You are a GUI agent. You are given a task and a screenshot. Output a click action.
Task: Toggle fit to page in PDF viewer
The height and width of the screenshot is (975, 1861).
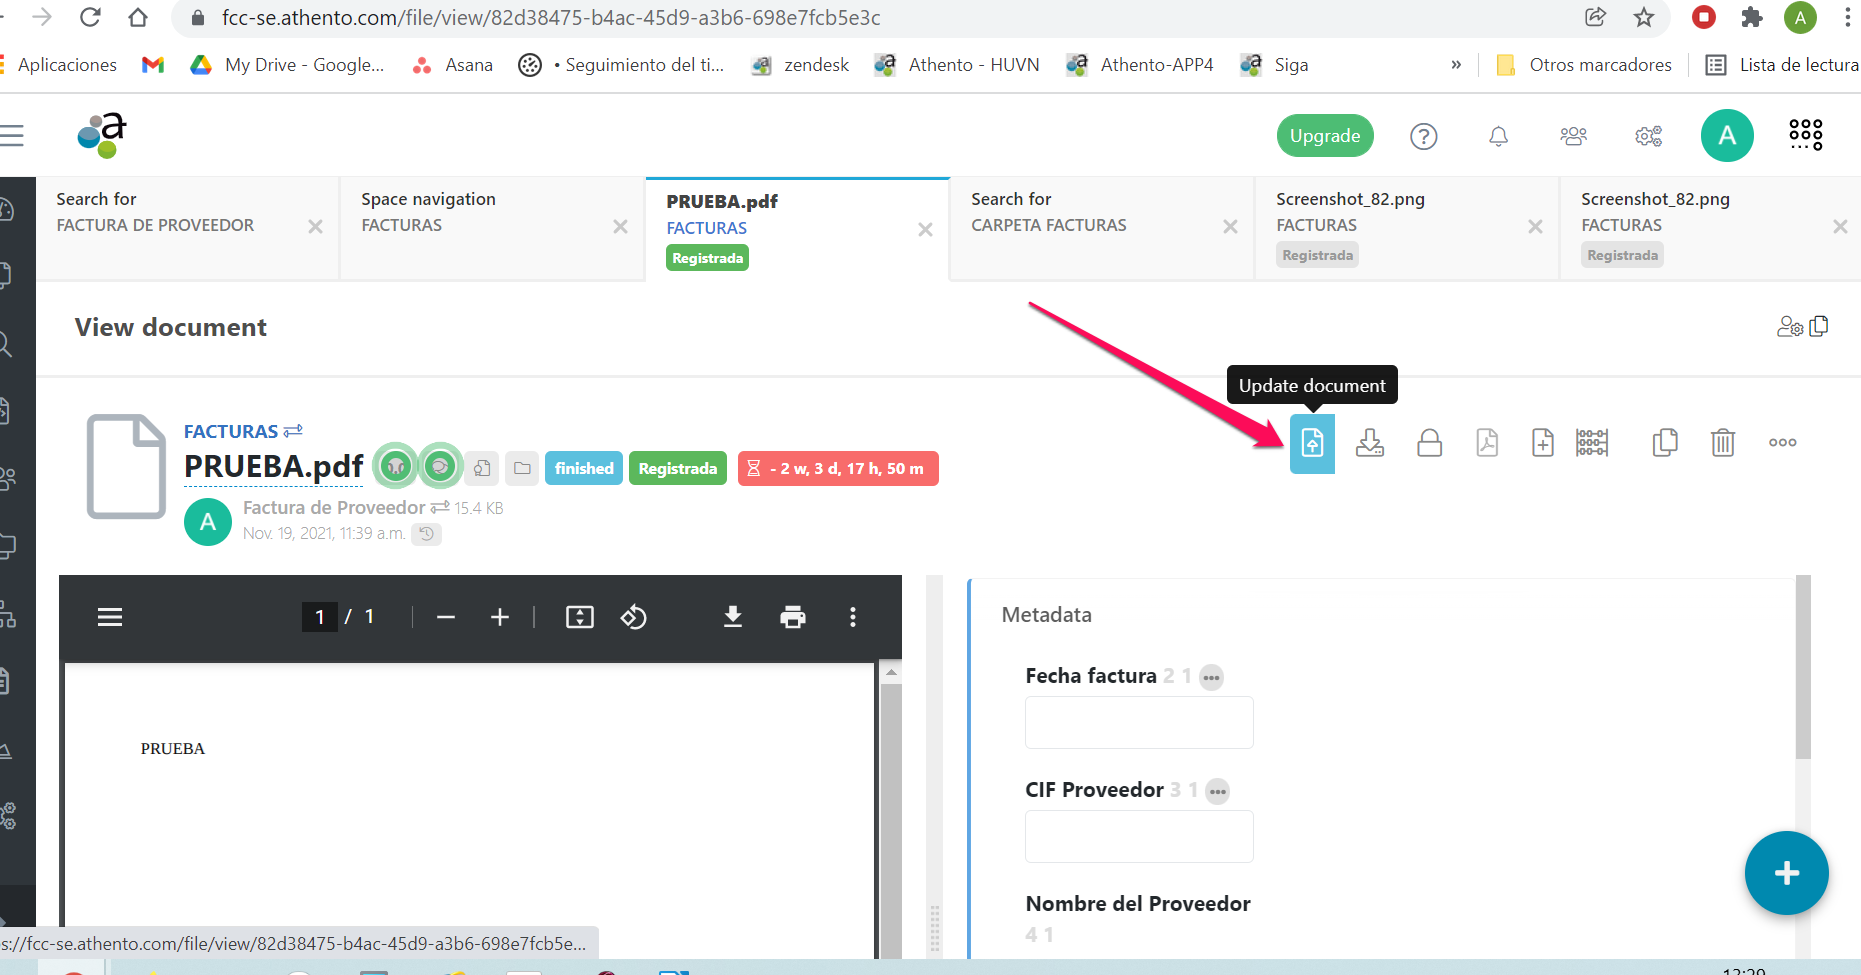tap(579, 617)
